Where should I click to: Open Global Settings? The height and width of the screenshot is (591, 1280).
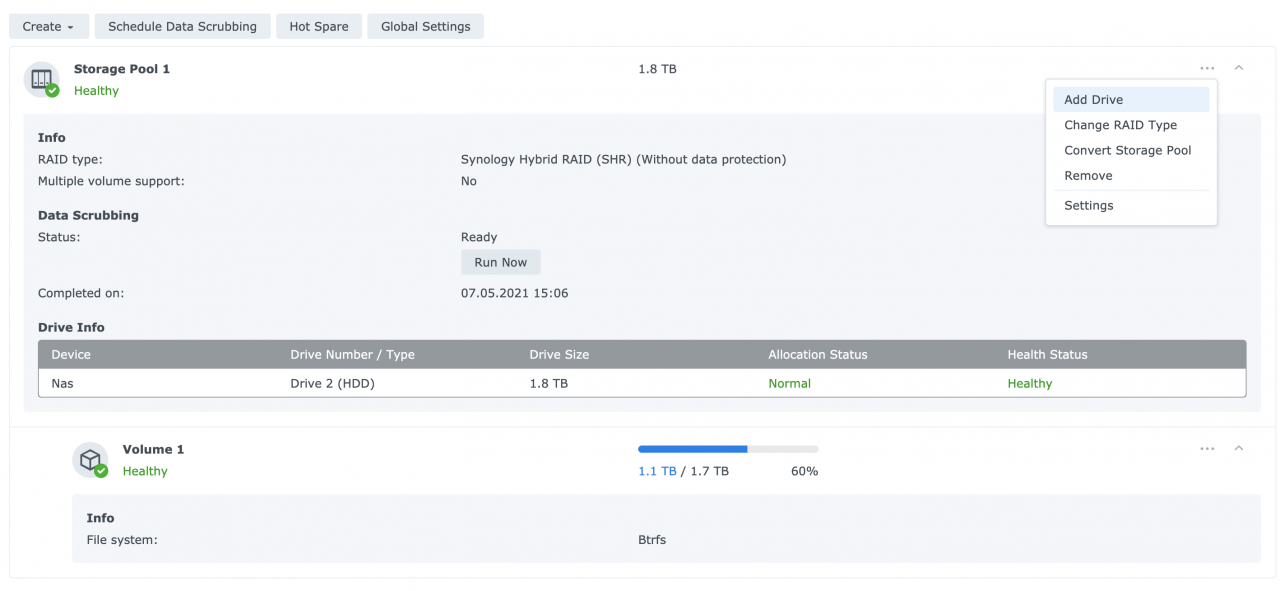click(x=425, y=26)
